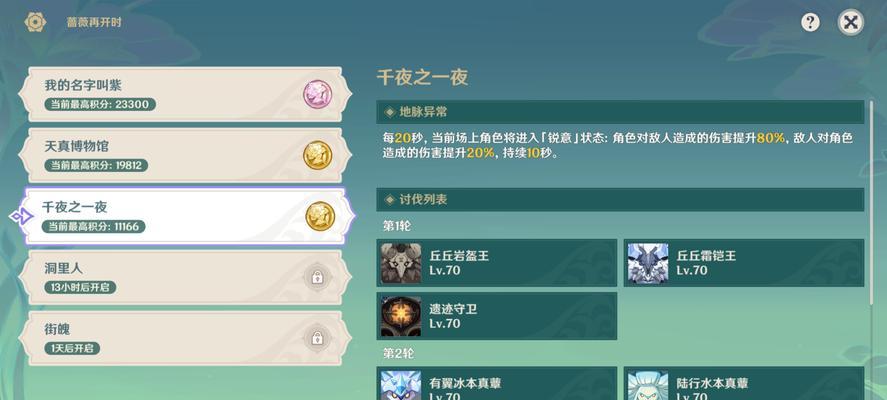887x400 pixels.
Task: Select the 天真博物馆 challenge stage
Action: click(x=185, y=155)
